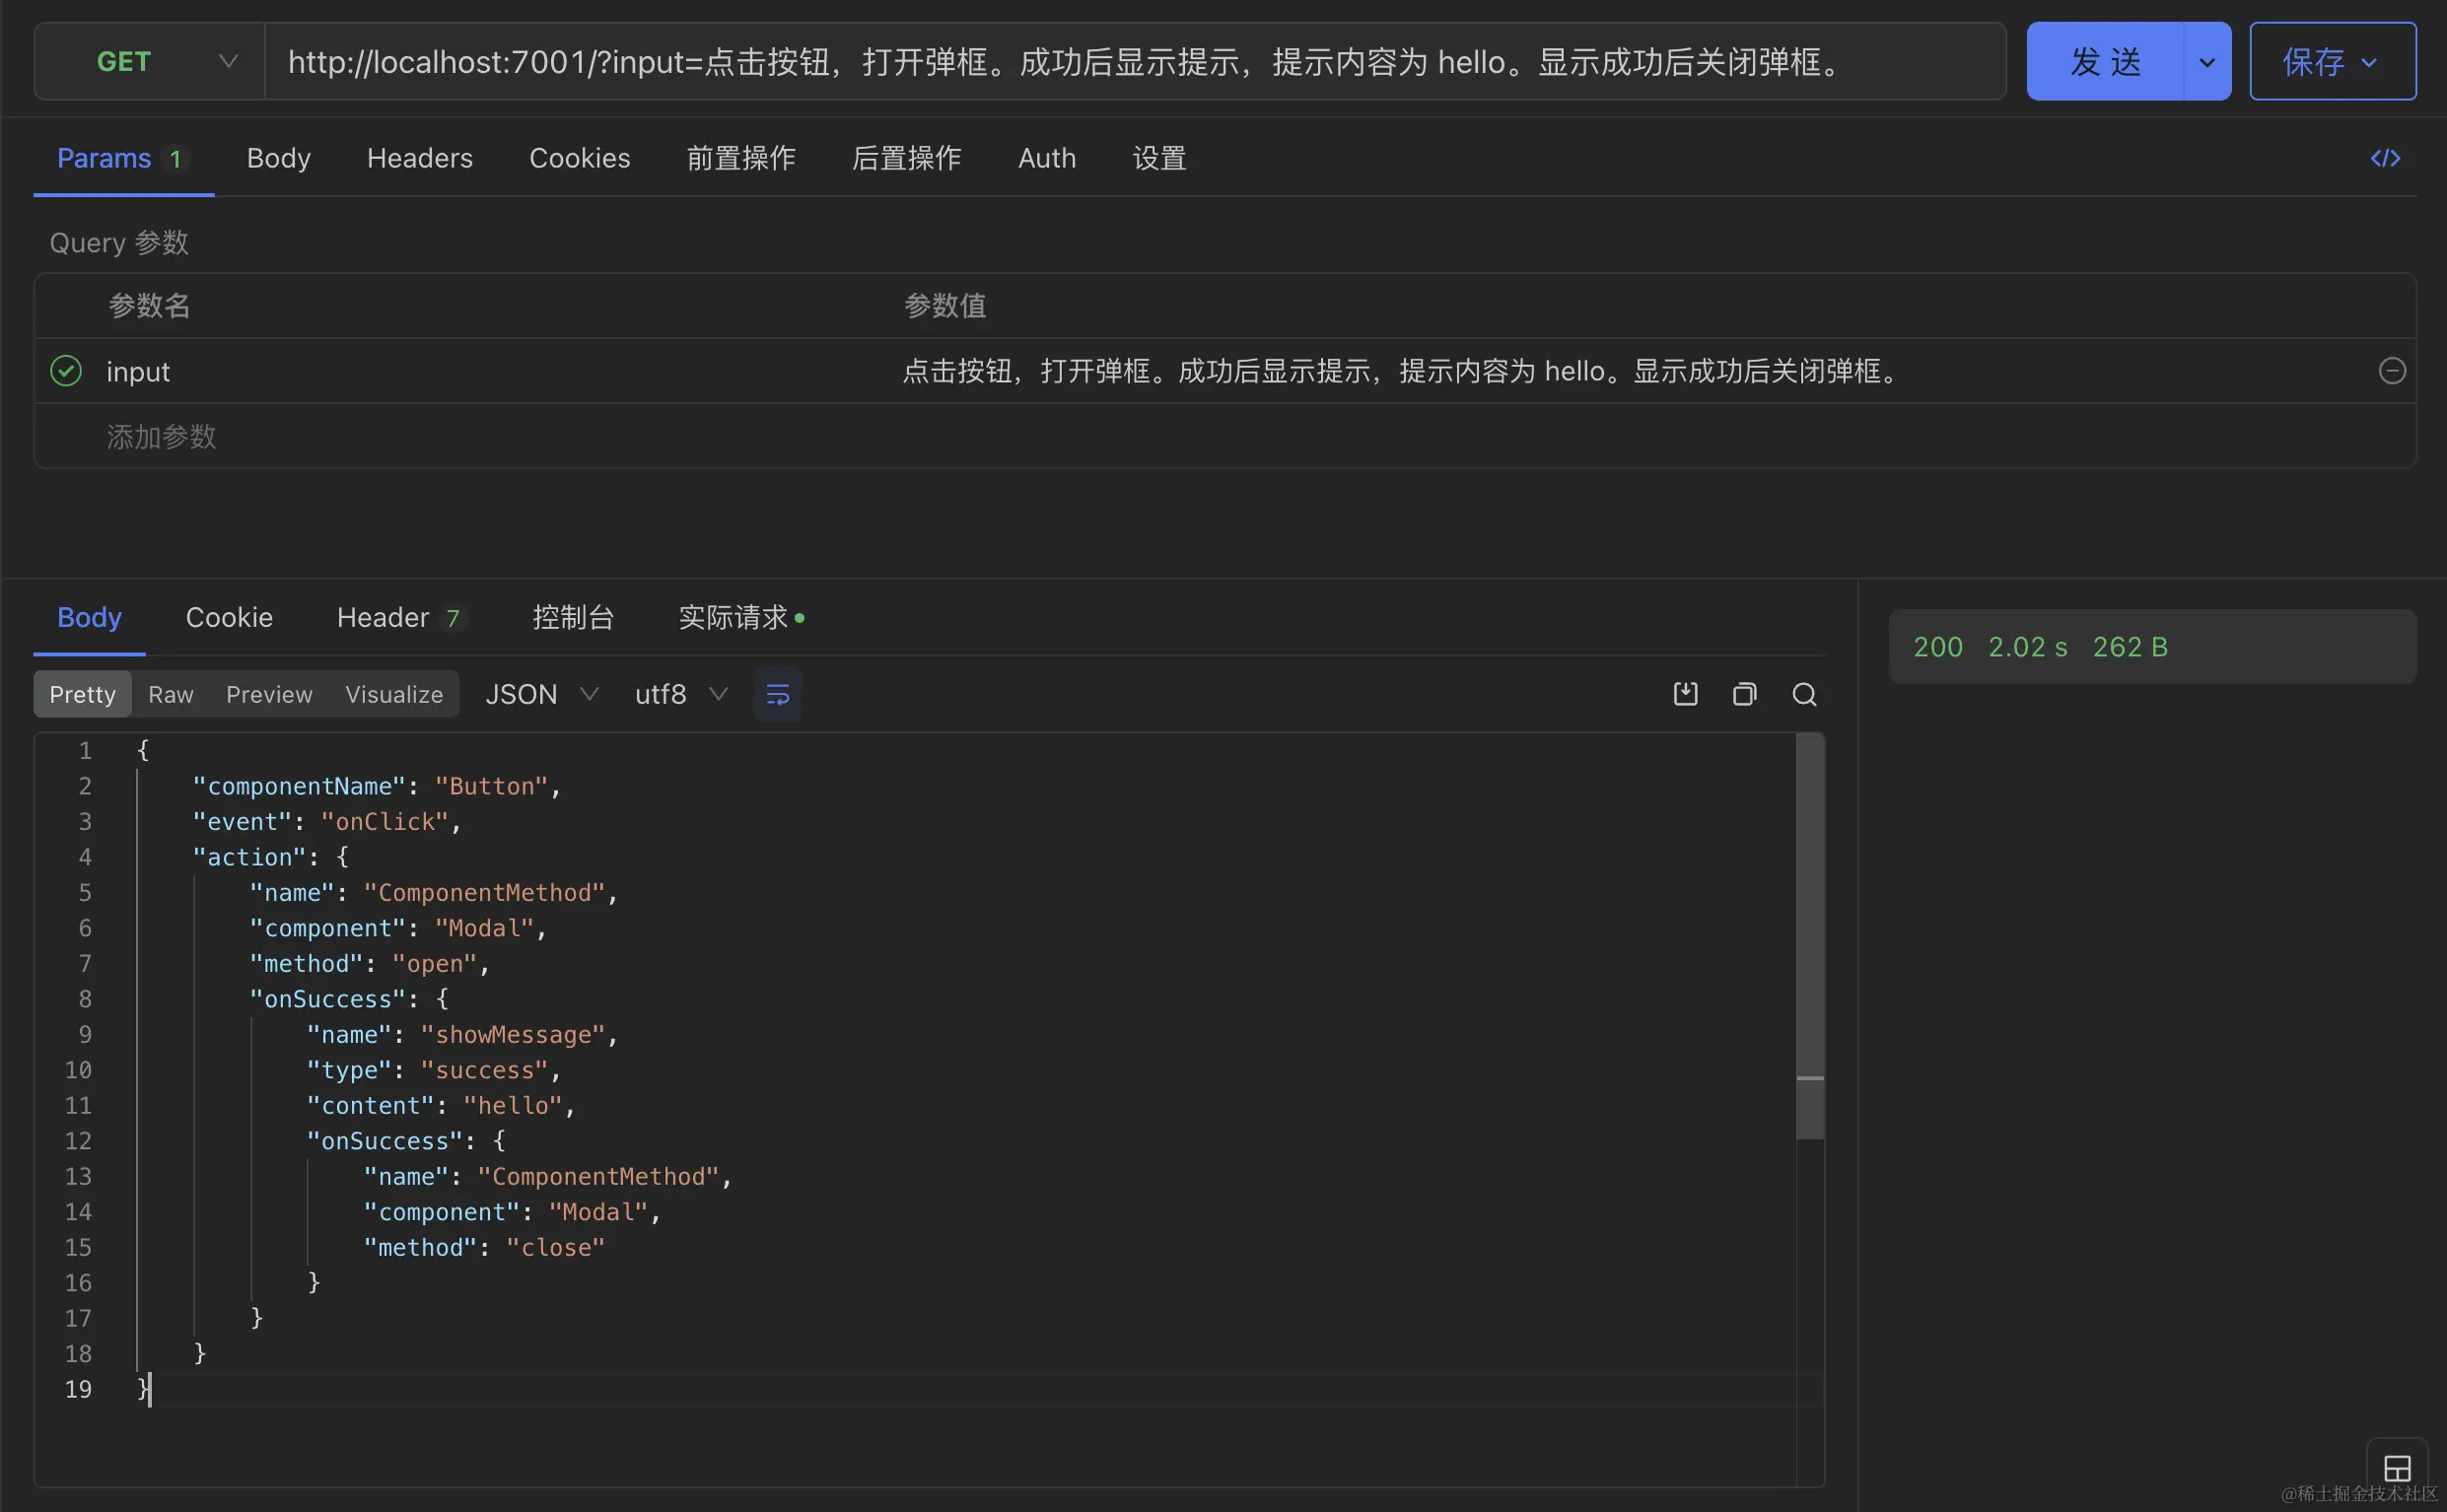Open the Headers request tab
The width and height of the screenshot is (2447, 1512).
[419, 158]
